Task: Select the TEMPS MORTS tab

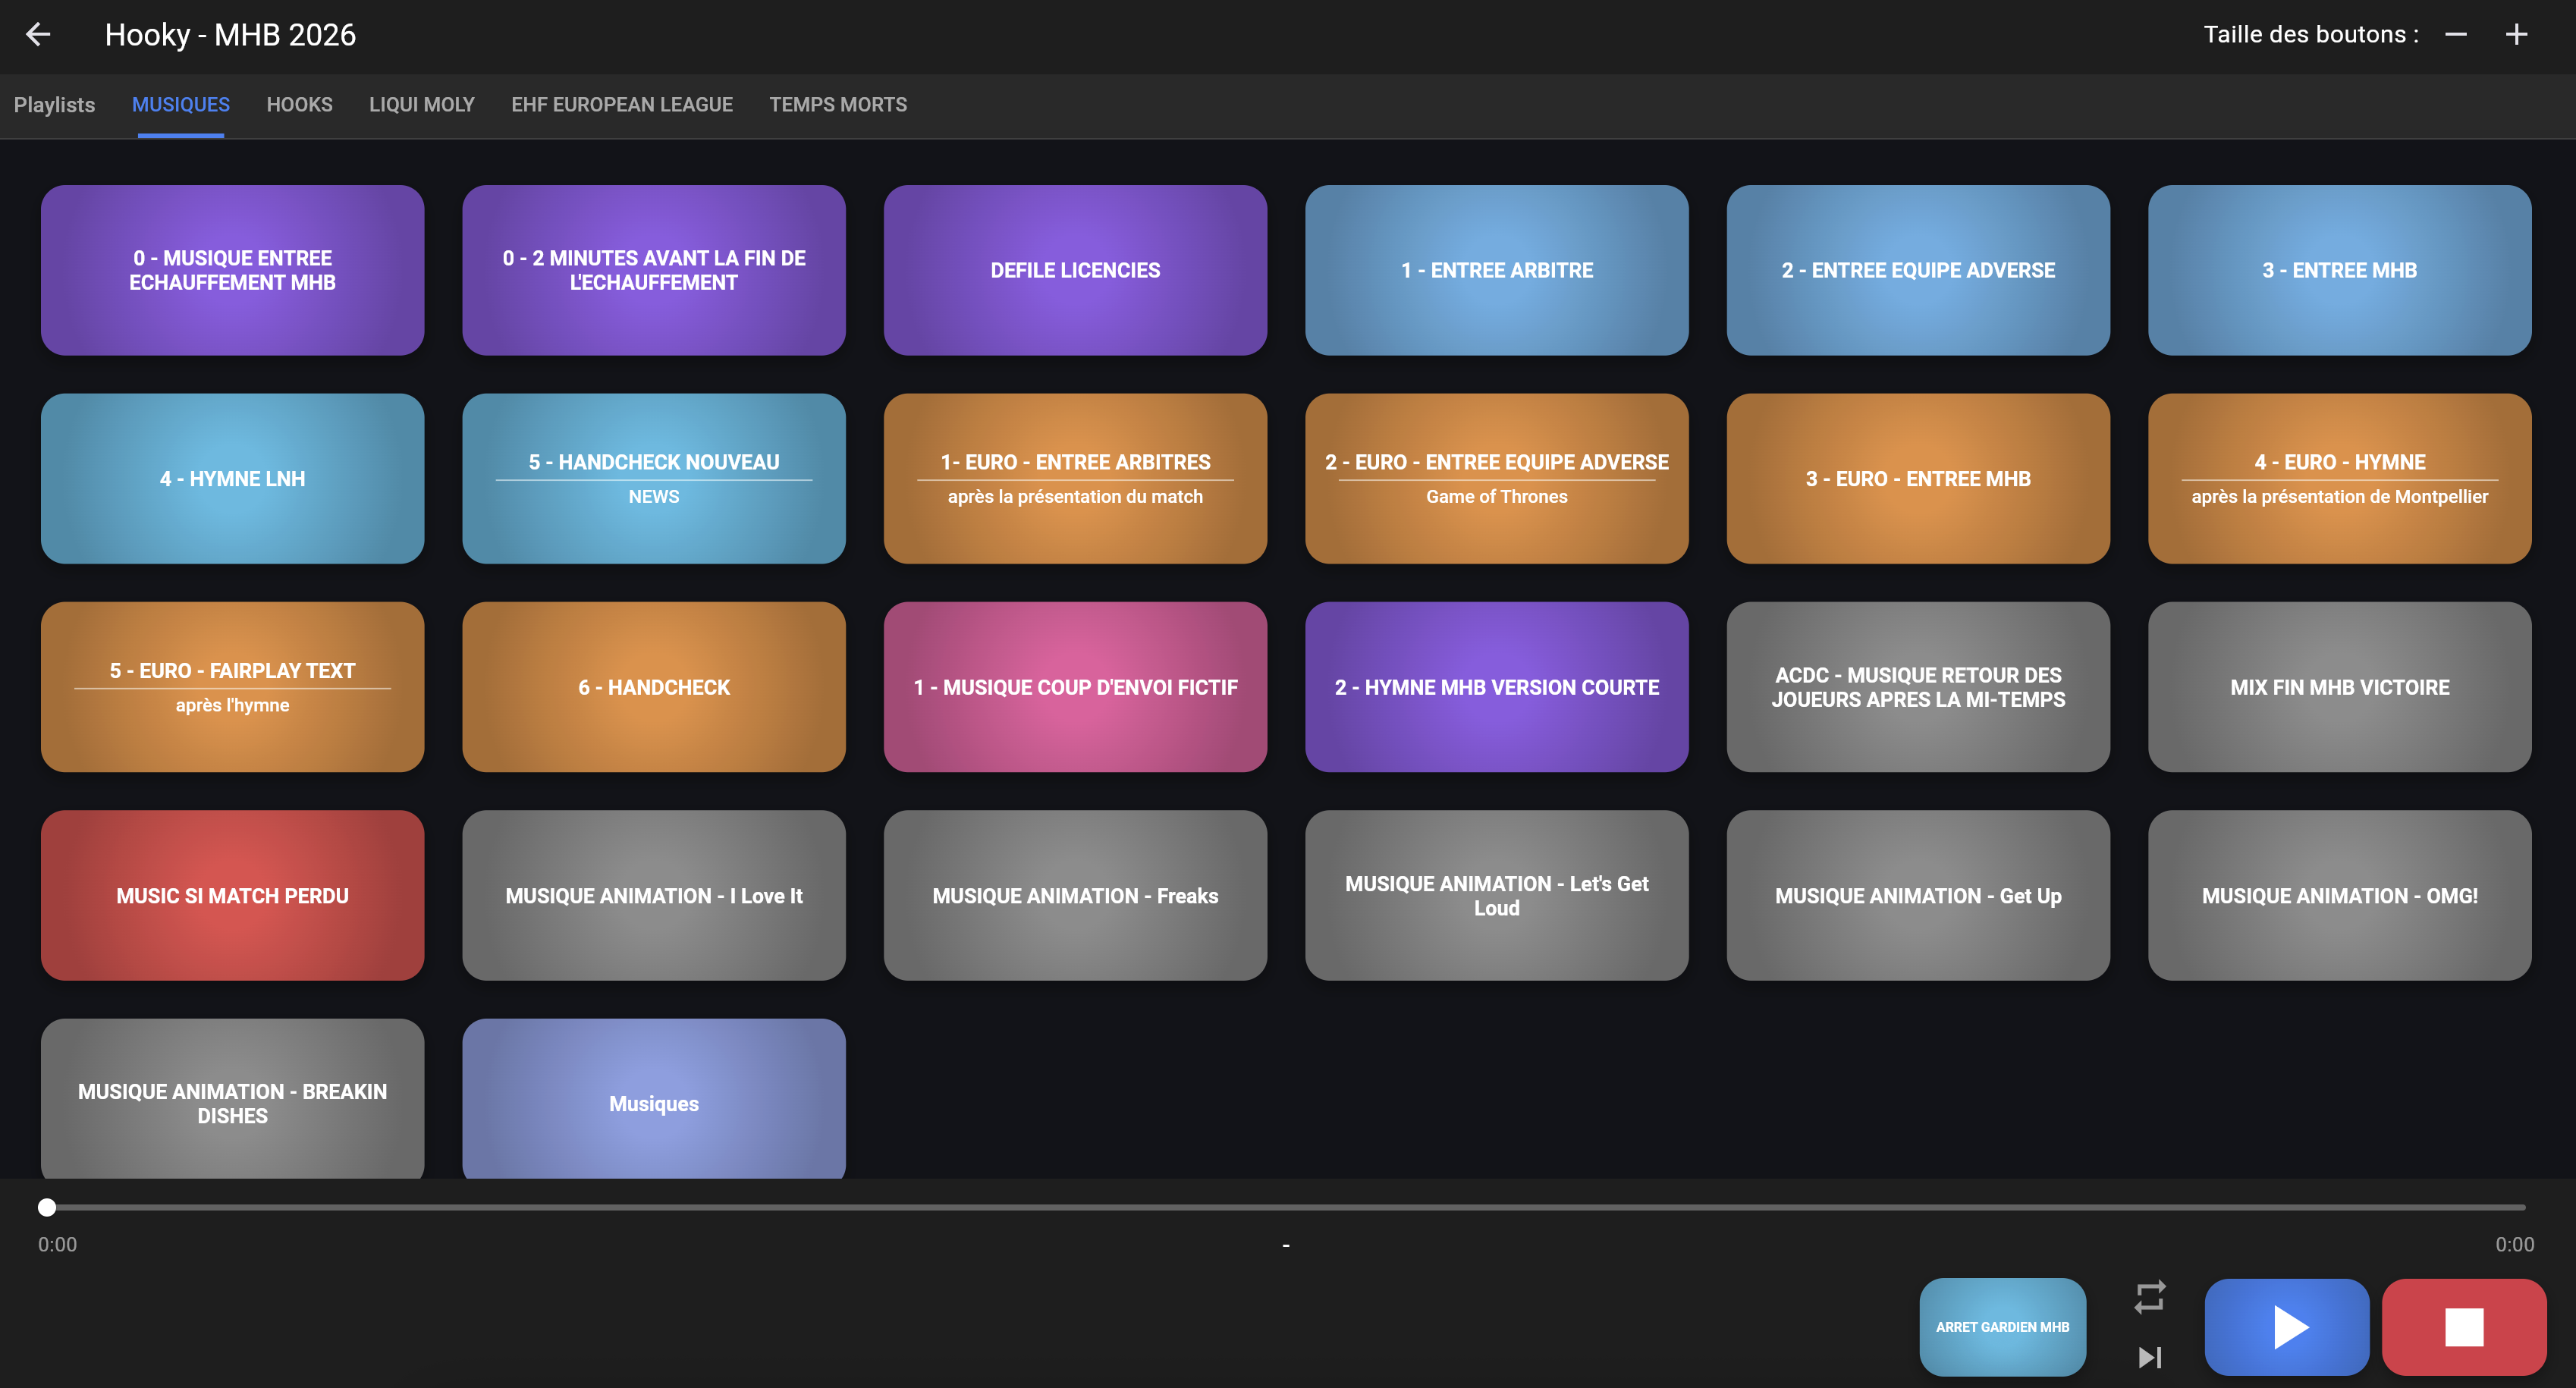Action: pos(838,104)
